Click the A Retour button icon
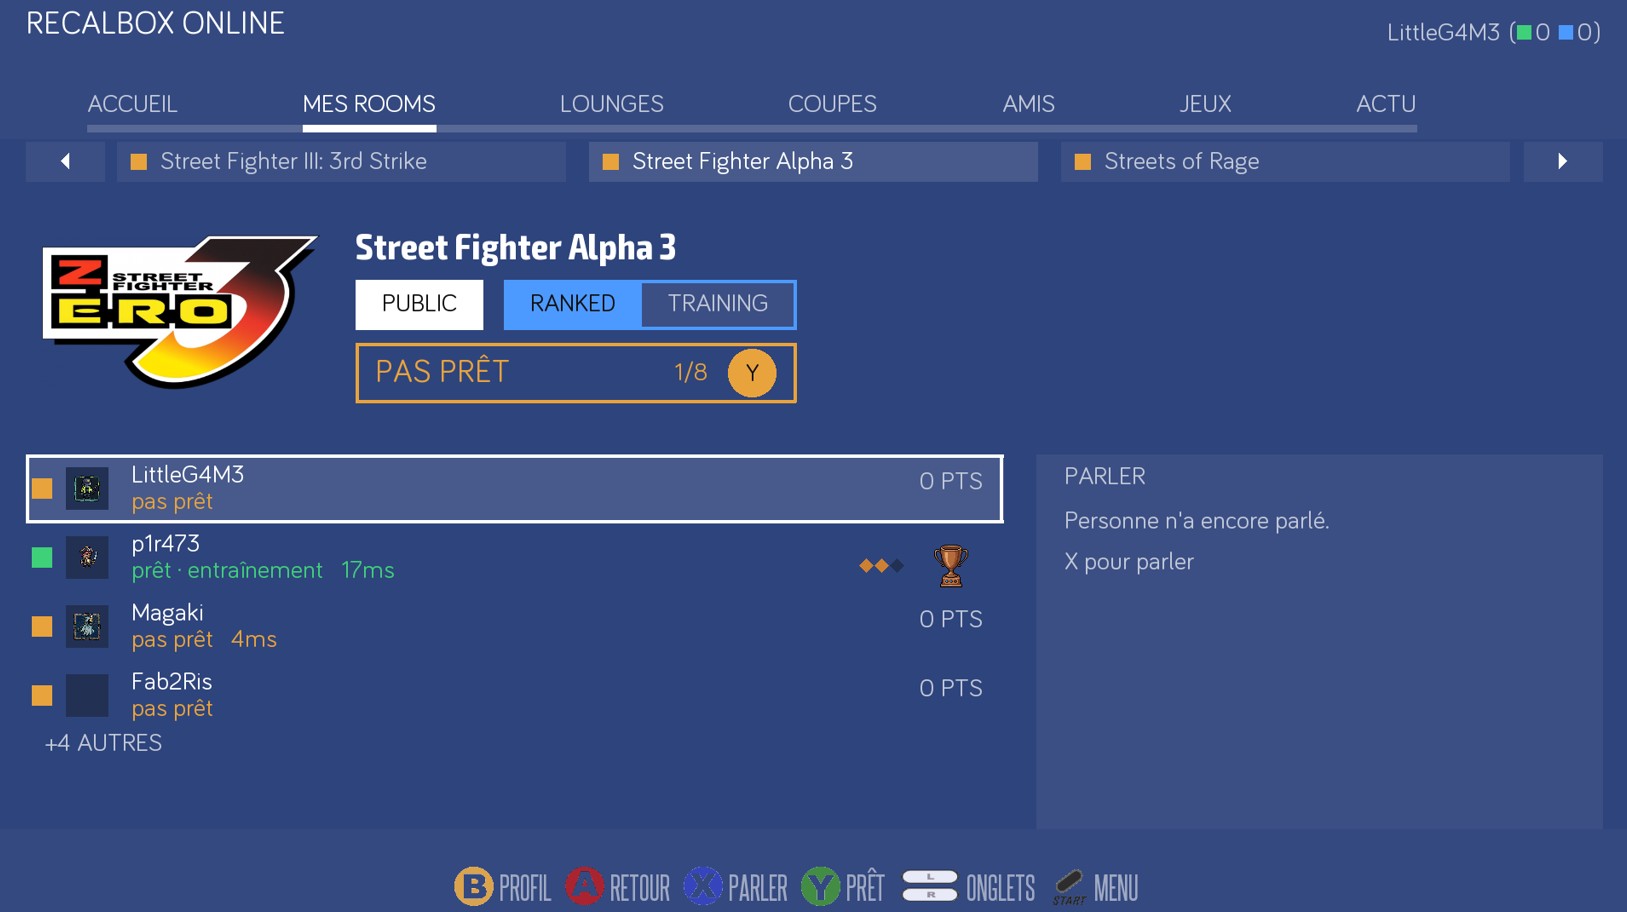 [585, 886]
